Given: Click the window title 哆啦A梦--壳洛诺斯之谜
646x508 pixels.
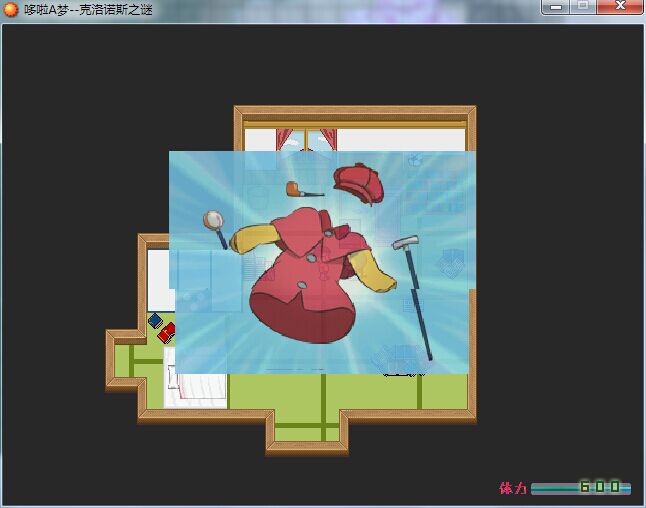Looking at the screenshot, I should point(88,9).
